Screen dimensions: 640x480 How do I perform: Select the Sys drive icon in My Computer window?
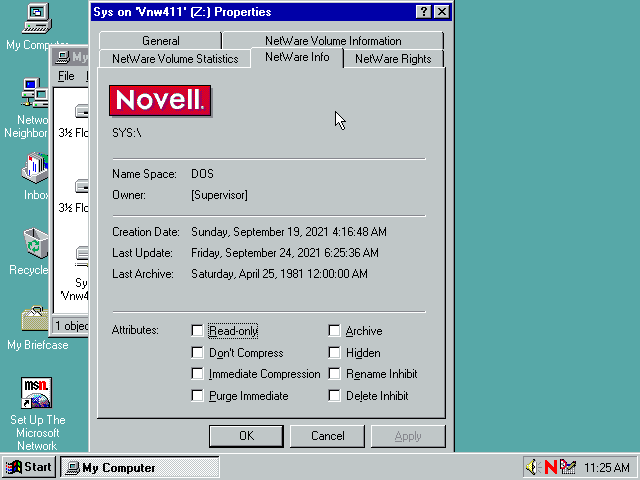[x=82, y=256]
